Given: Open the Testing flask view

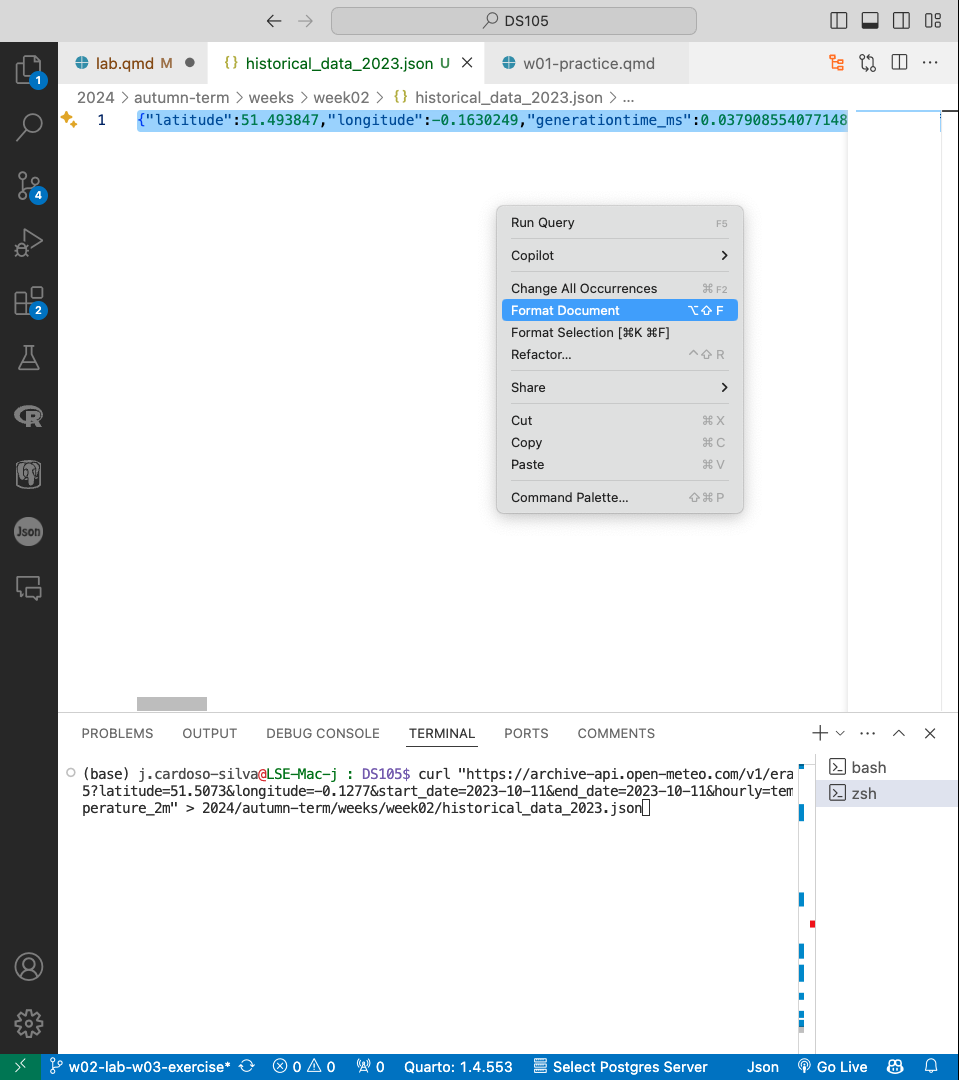Looking at the screenshot, I should (29, 358).
